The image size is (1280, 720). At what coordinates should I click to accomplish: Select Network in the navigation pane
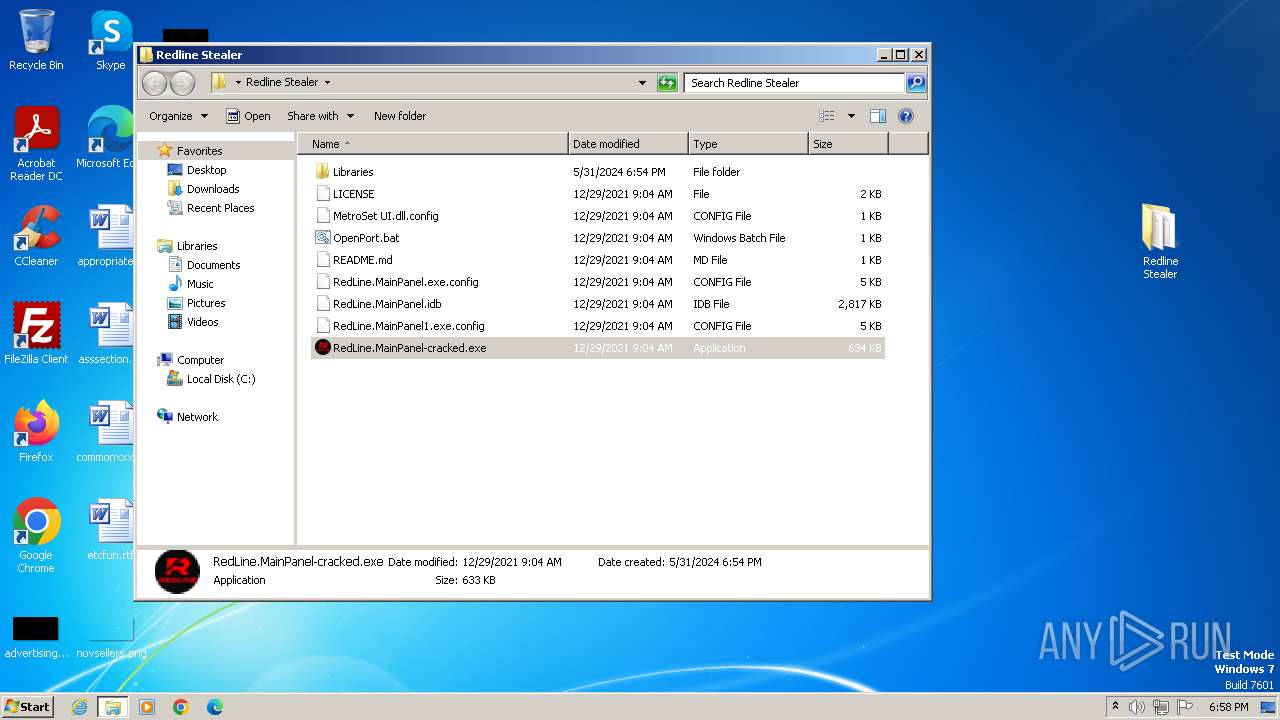[x=197, y=417]
